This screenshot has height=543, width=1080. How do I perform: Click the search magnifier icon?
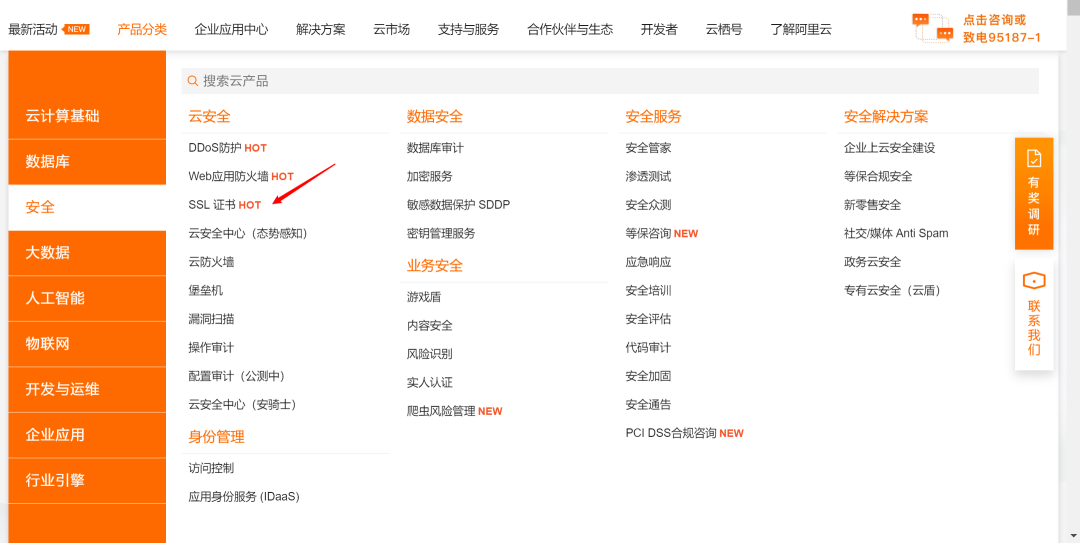click(x=193, y=81)
